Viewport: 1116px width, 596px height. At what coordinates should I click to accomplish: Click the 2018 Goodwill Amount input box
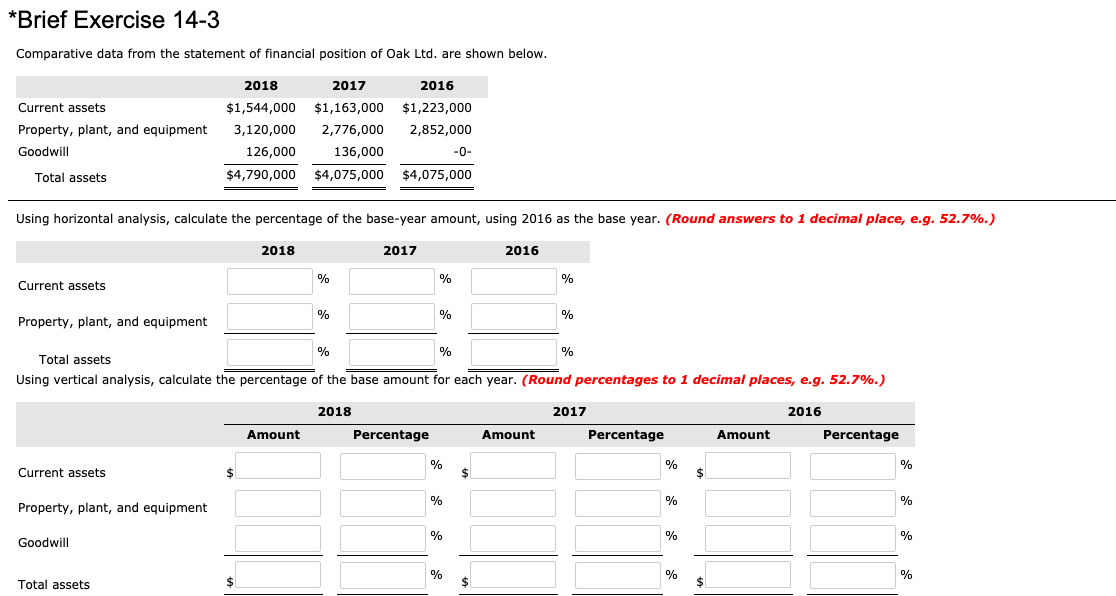277,538
